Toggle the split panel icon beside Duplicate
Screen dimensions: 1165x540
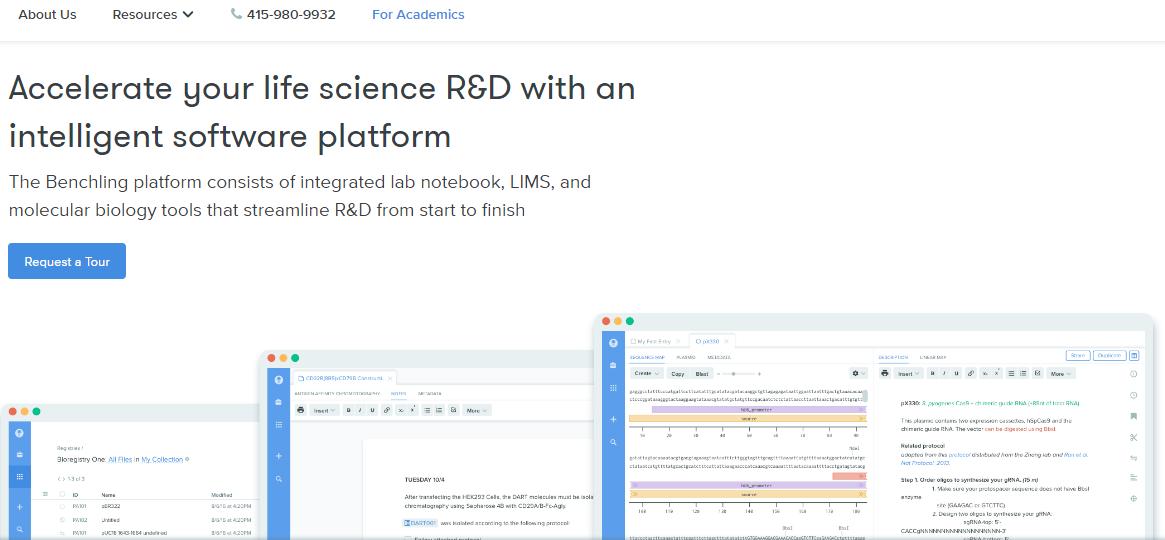coord(1134,355)
